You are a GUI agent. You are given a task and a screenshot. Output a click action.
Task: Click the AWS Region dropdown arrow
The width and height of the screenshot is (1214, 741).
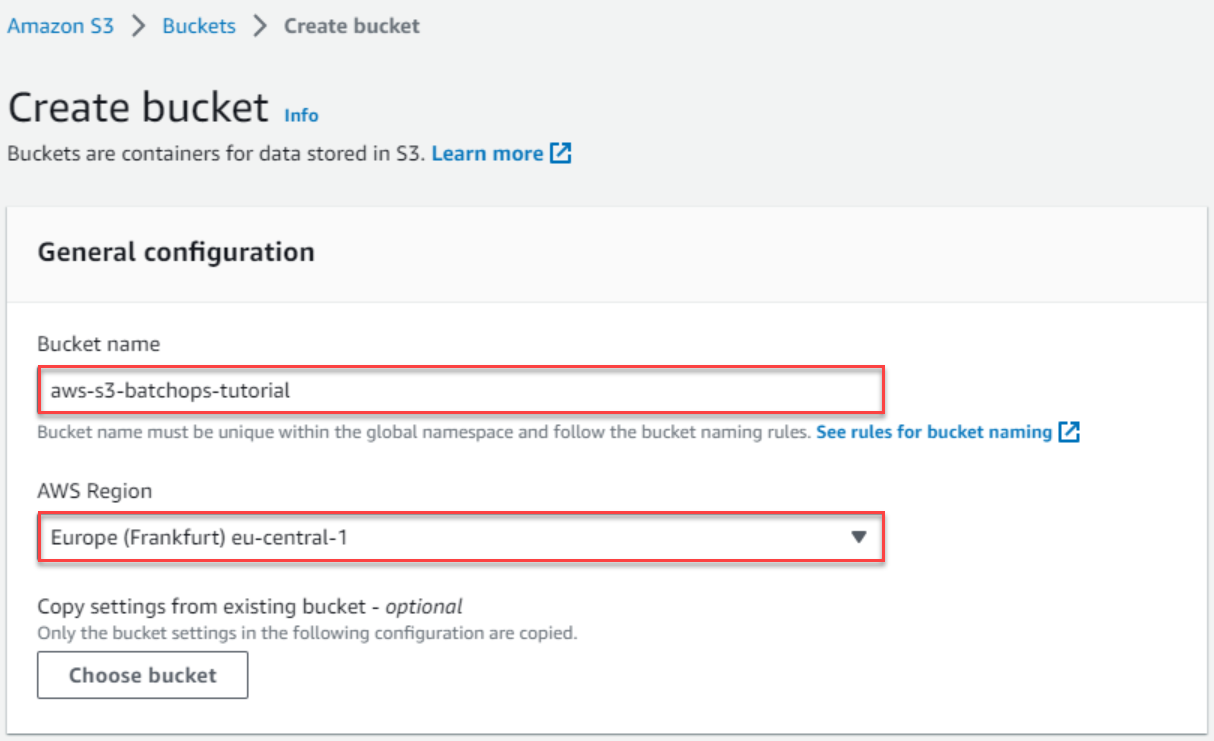point(858,537)
